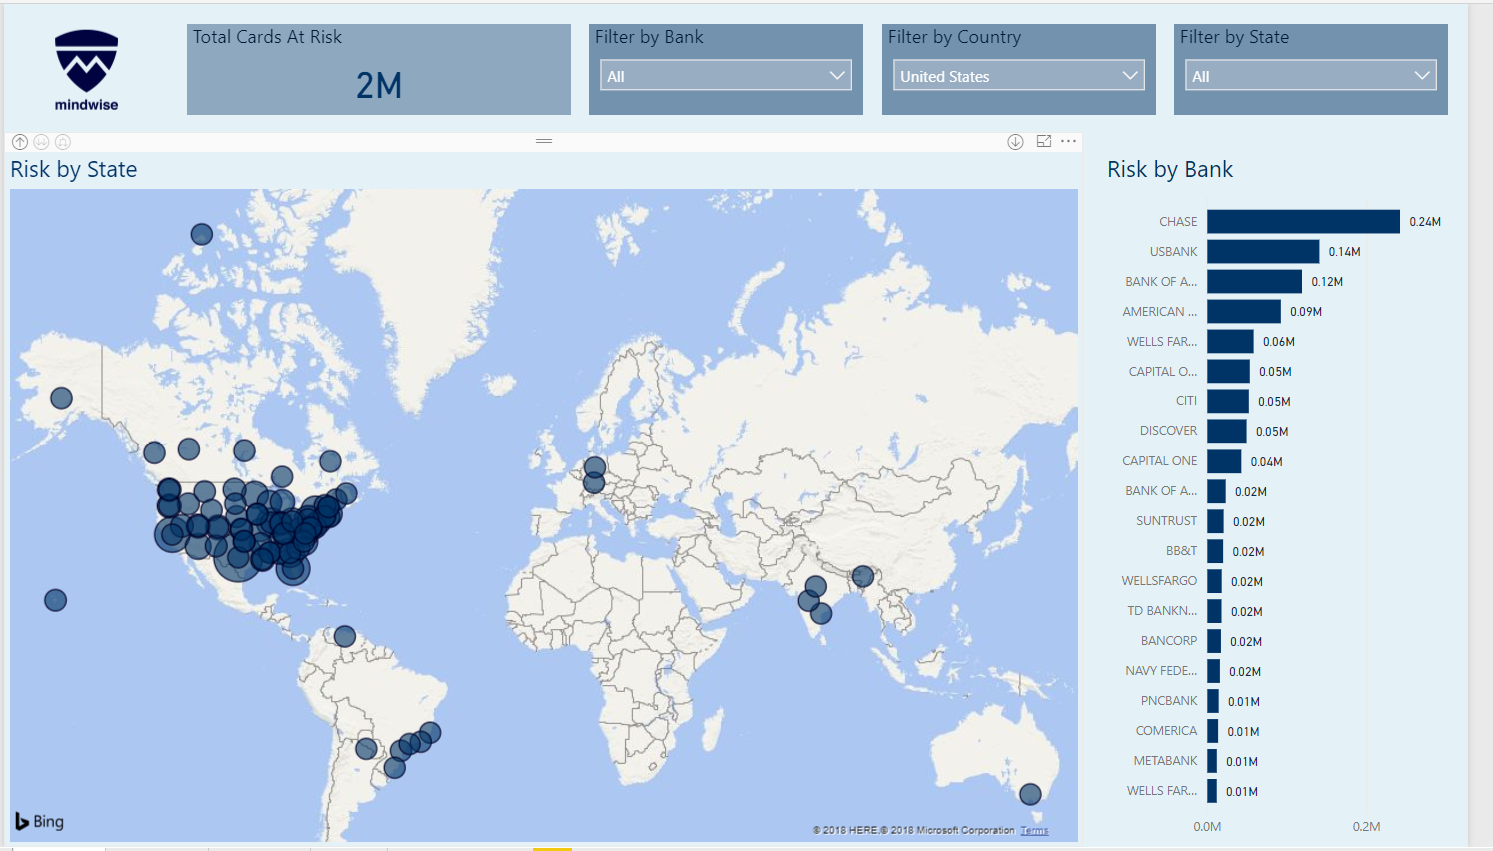Open the Terms link on the map
1493x851 pixels.
click(x=1035, y=830)
